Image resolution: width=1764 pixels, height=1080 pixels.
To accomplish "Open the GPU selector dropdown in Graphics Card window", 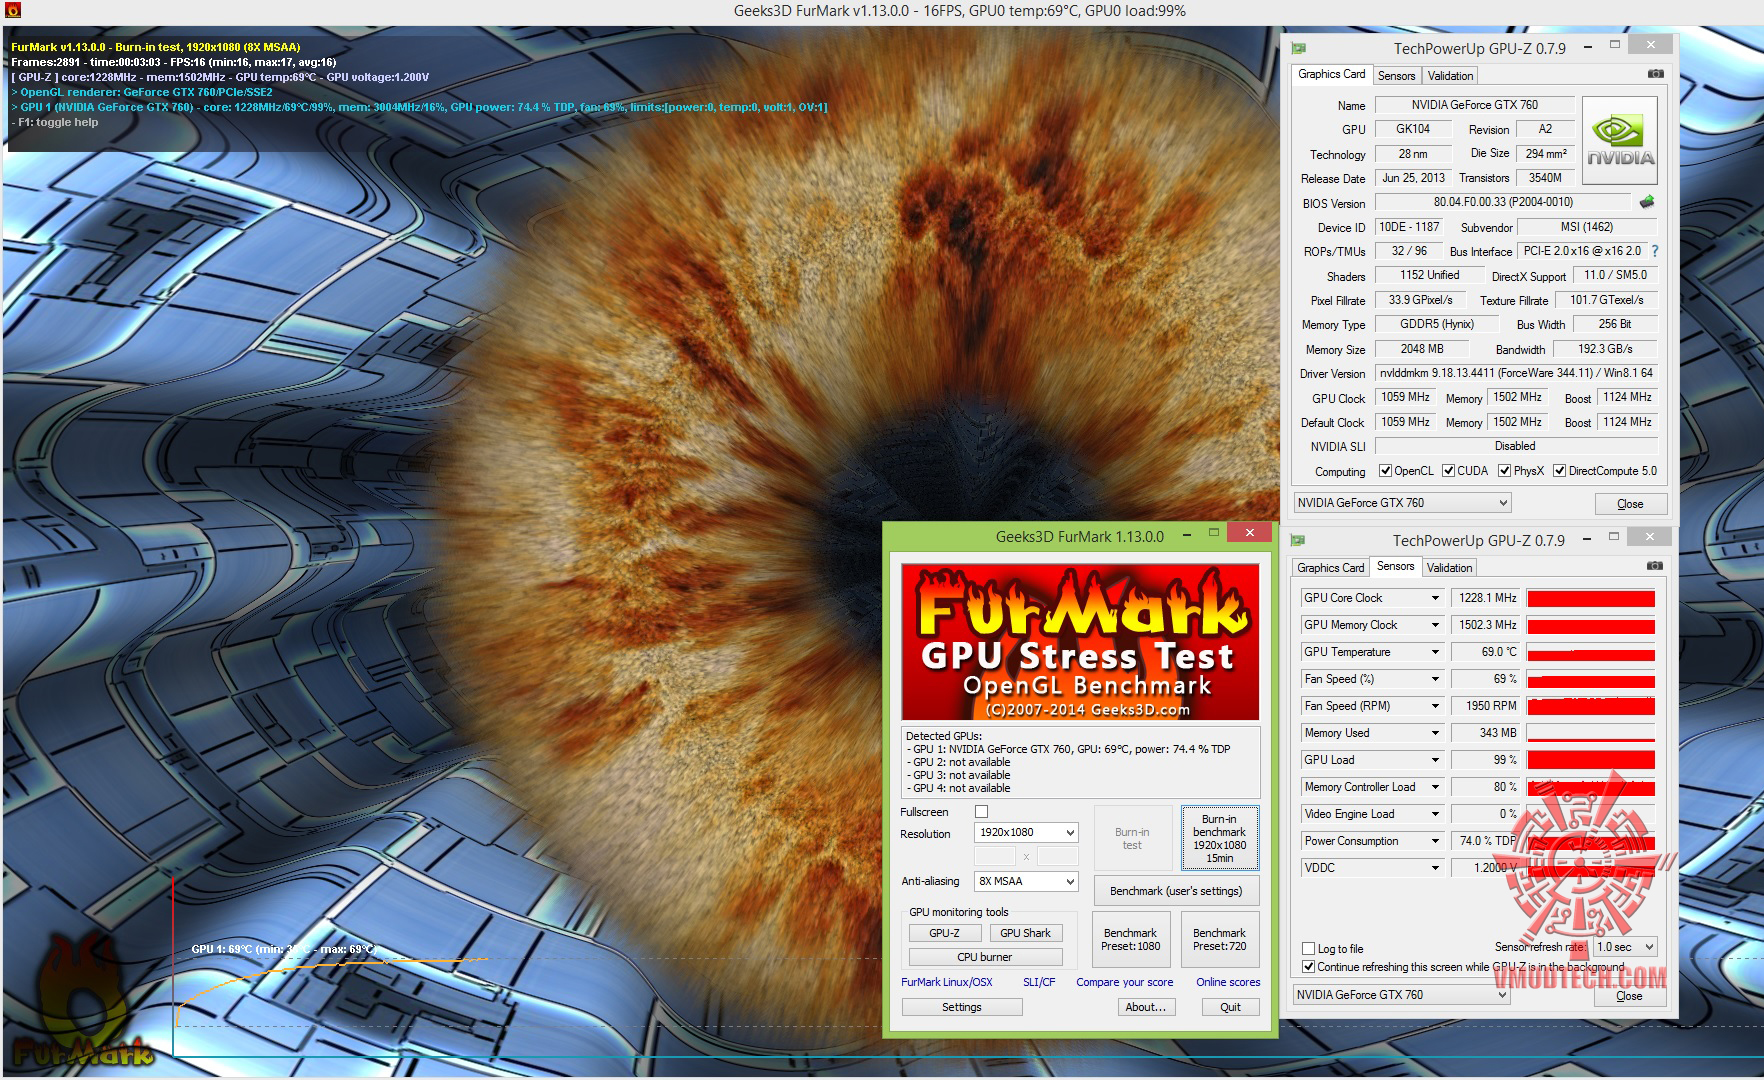I will 1401,503.
